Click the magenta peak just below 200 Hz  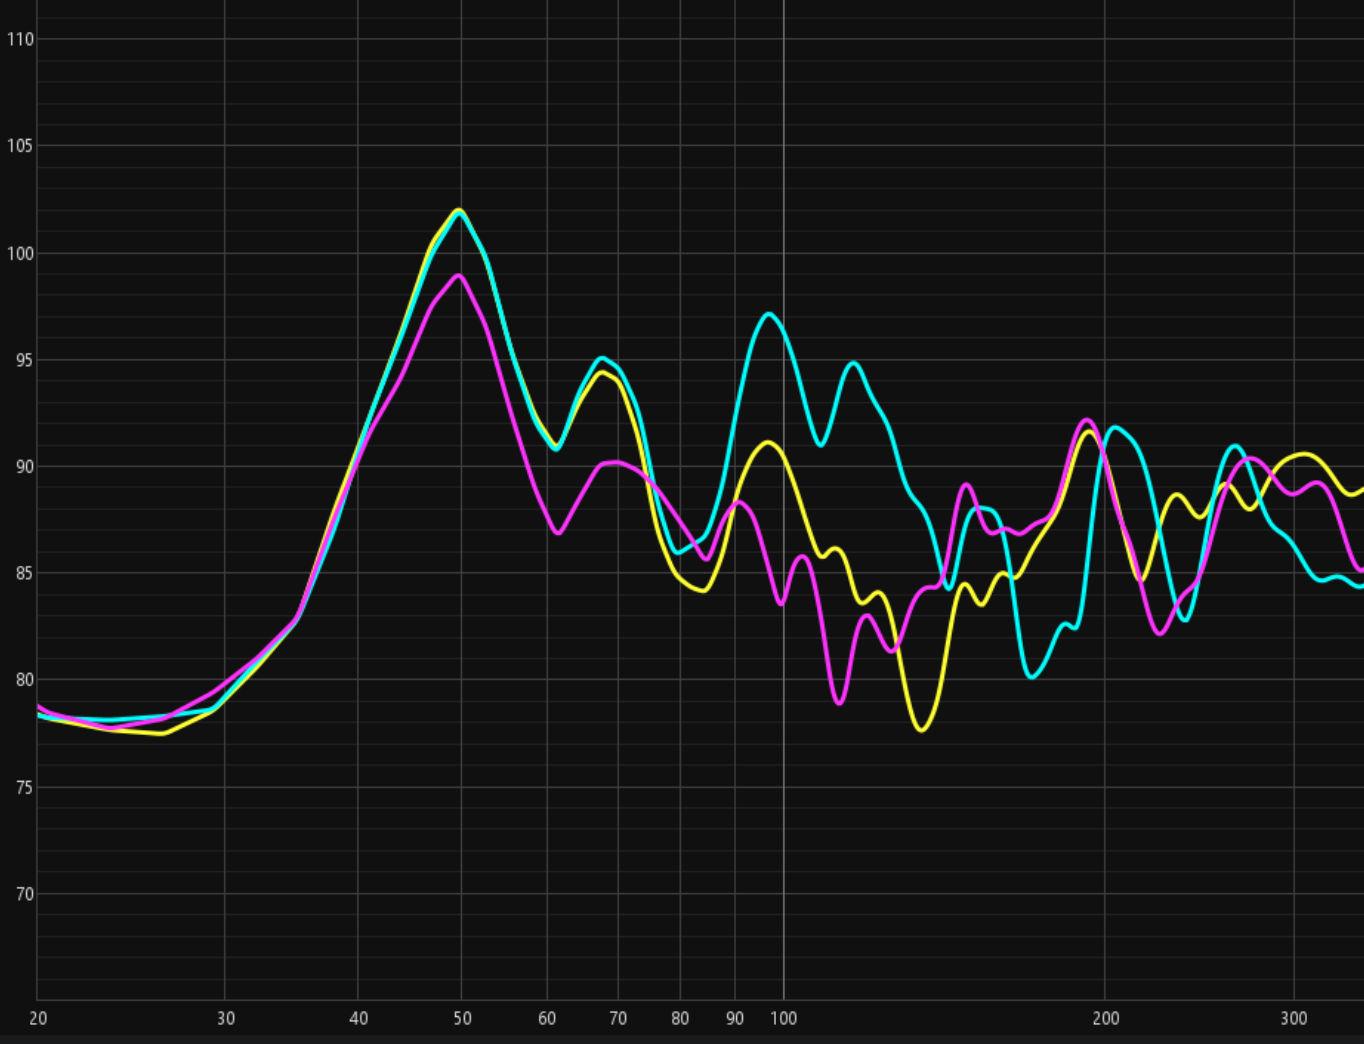click(1087, 420)
